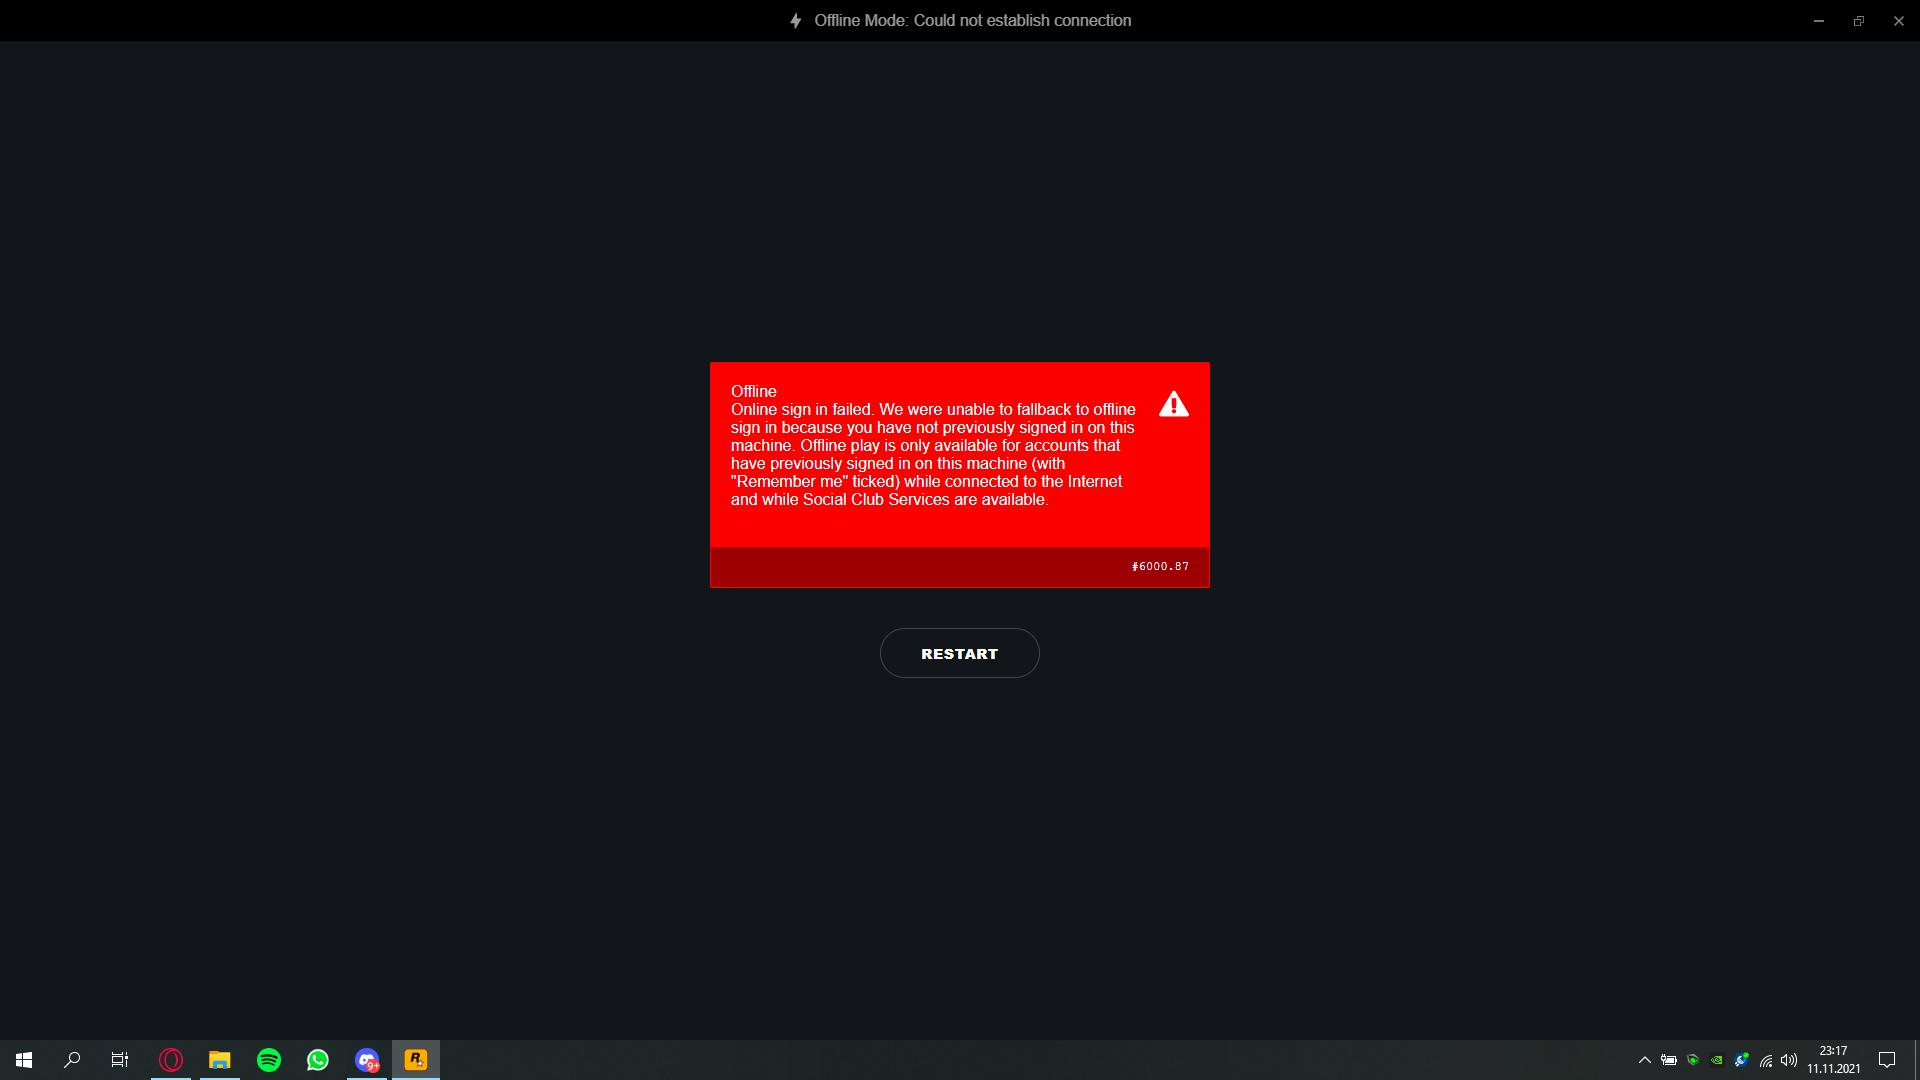Viewport: 1920px width, 1080px height.
Task: Open volume speaker control in tray
Action: coord(1789,1060)
